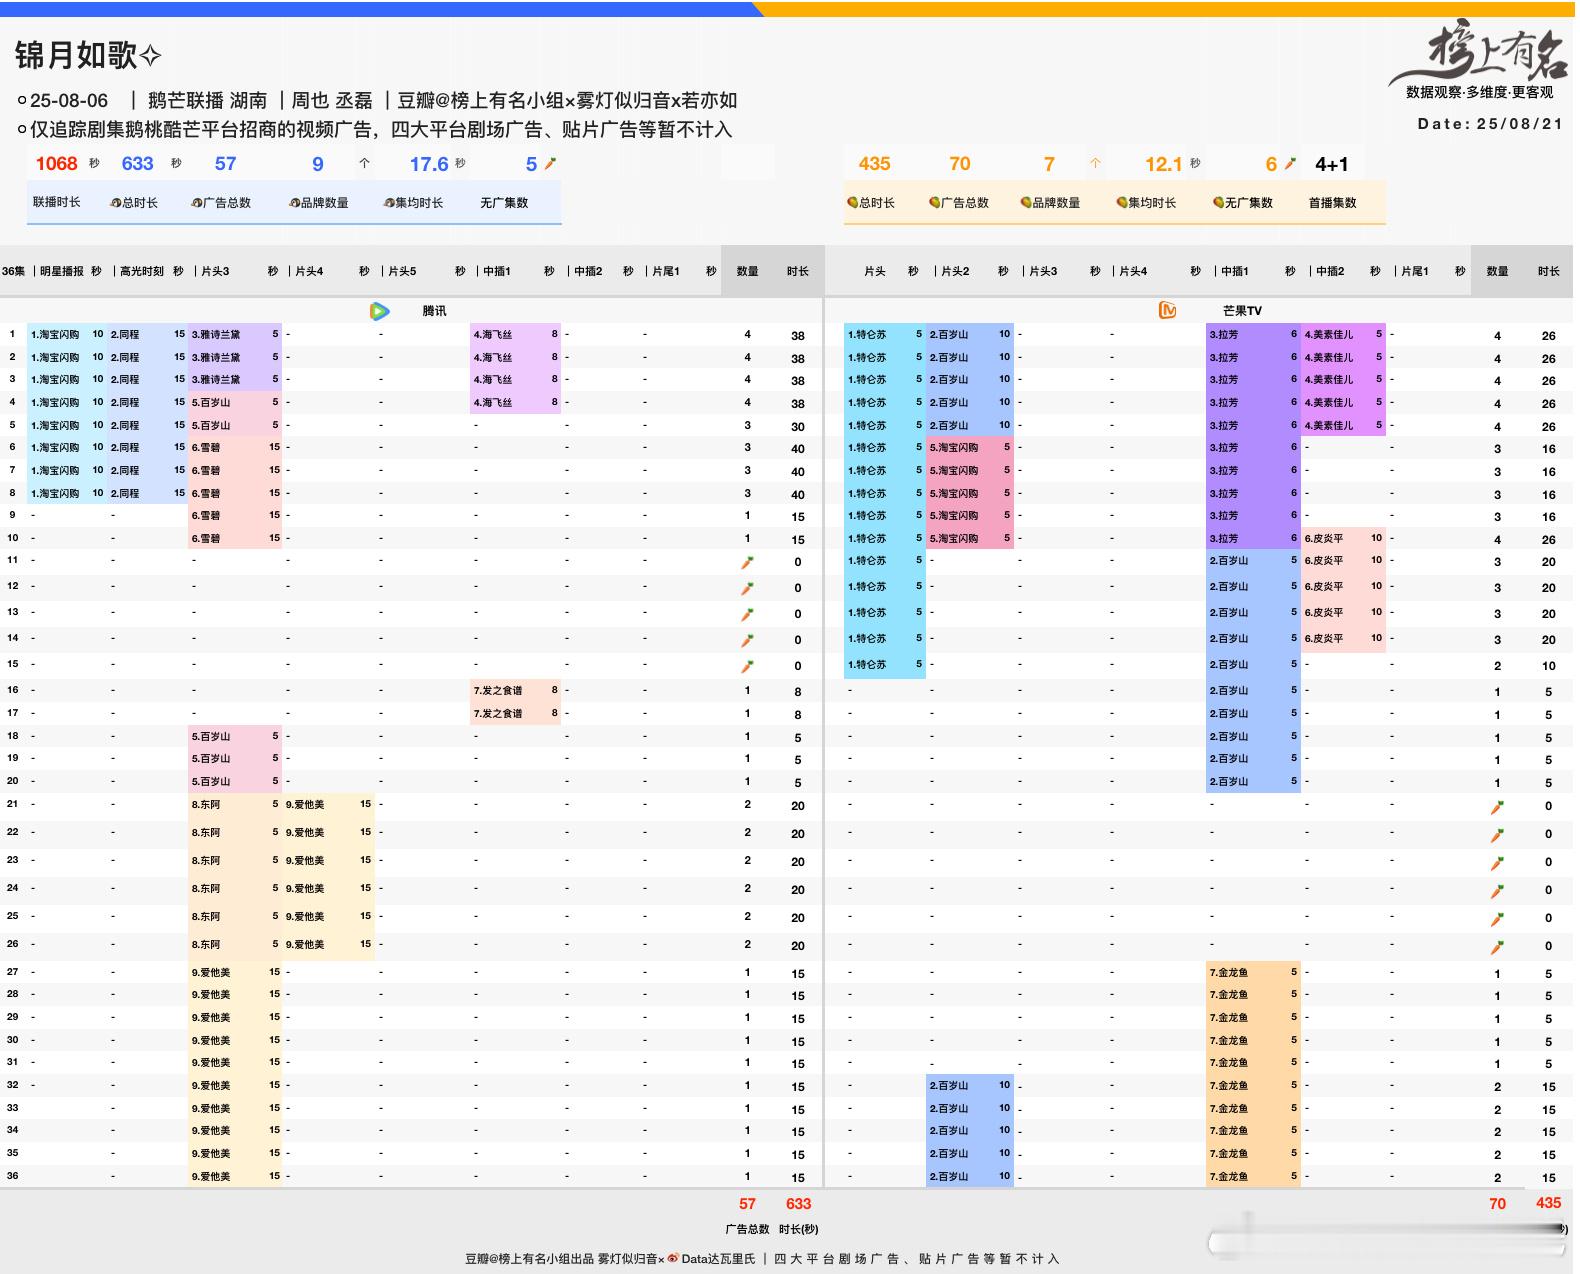Click penguin icon beside Tencent 广告总数 label
This screenshot has width=1580, height=1274.
[x=197, y=203]
